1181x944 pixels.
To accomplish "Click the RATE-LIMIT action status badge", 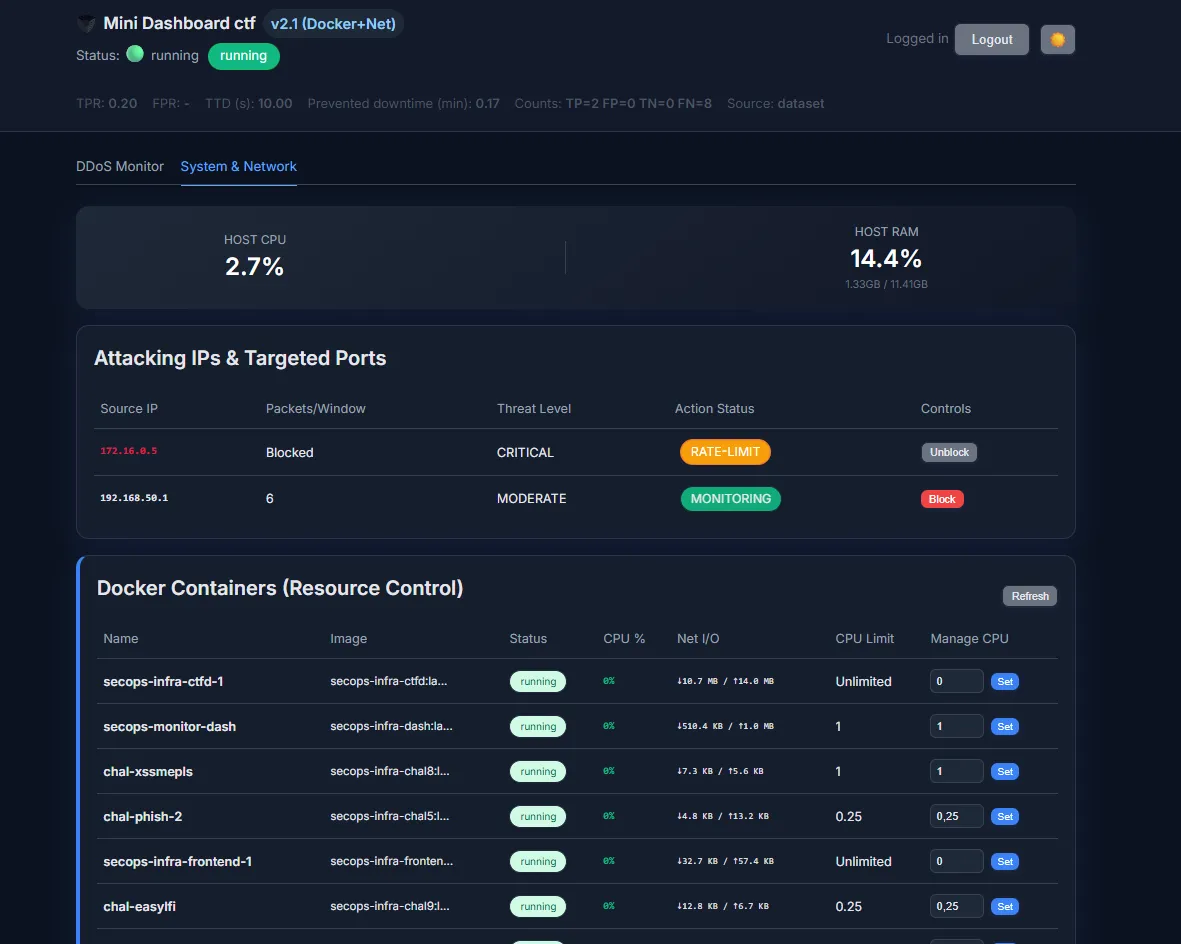I will [725, 452].
